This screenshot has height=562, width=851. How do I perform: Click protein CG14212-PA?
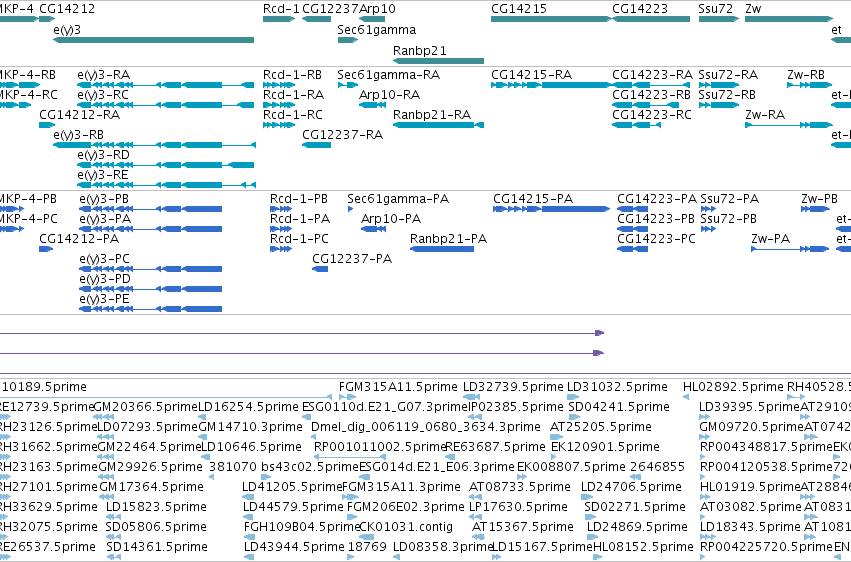(x=46, y=249)
